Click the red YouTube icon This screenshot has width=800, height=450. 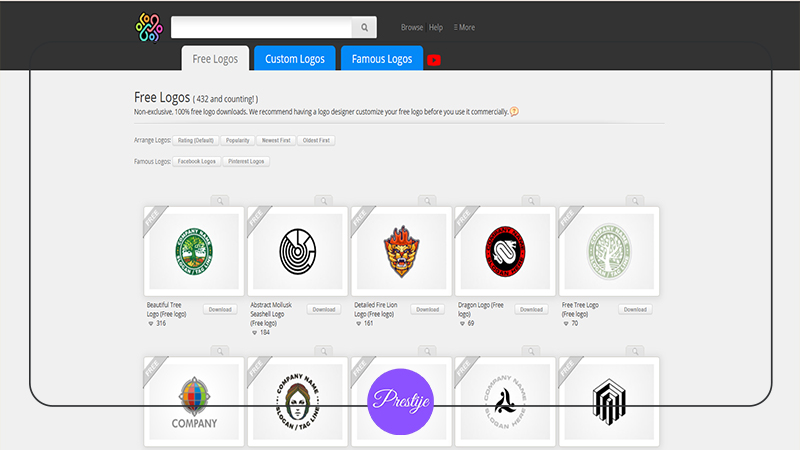pos(434,60)
